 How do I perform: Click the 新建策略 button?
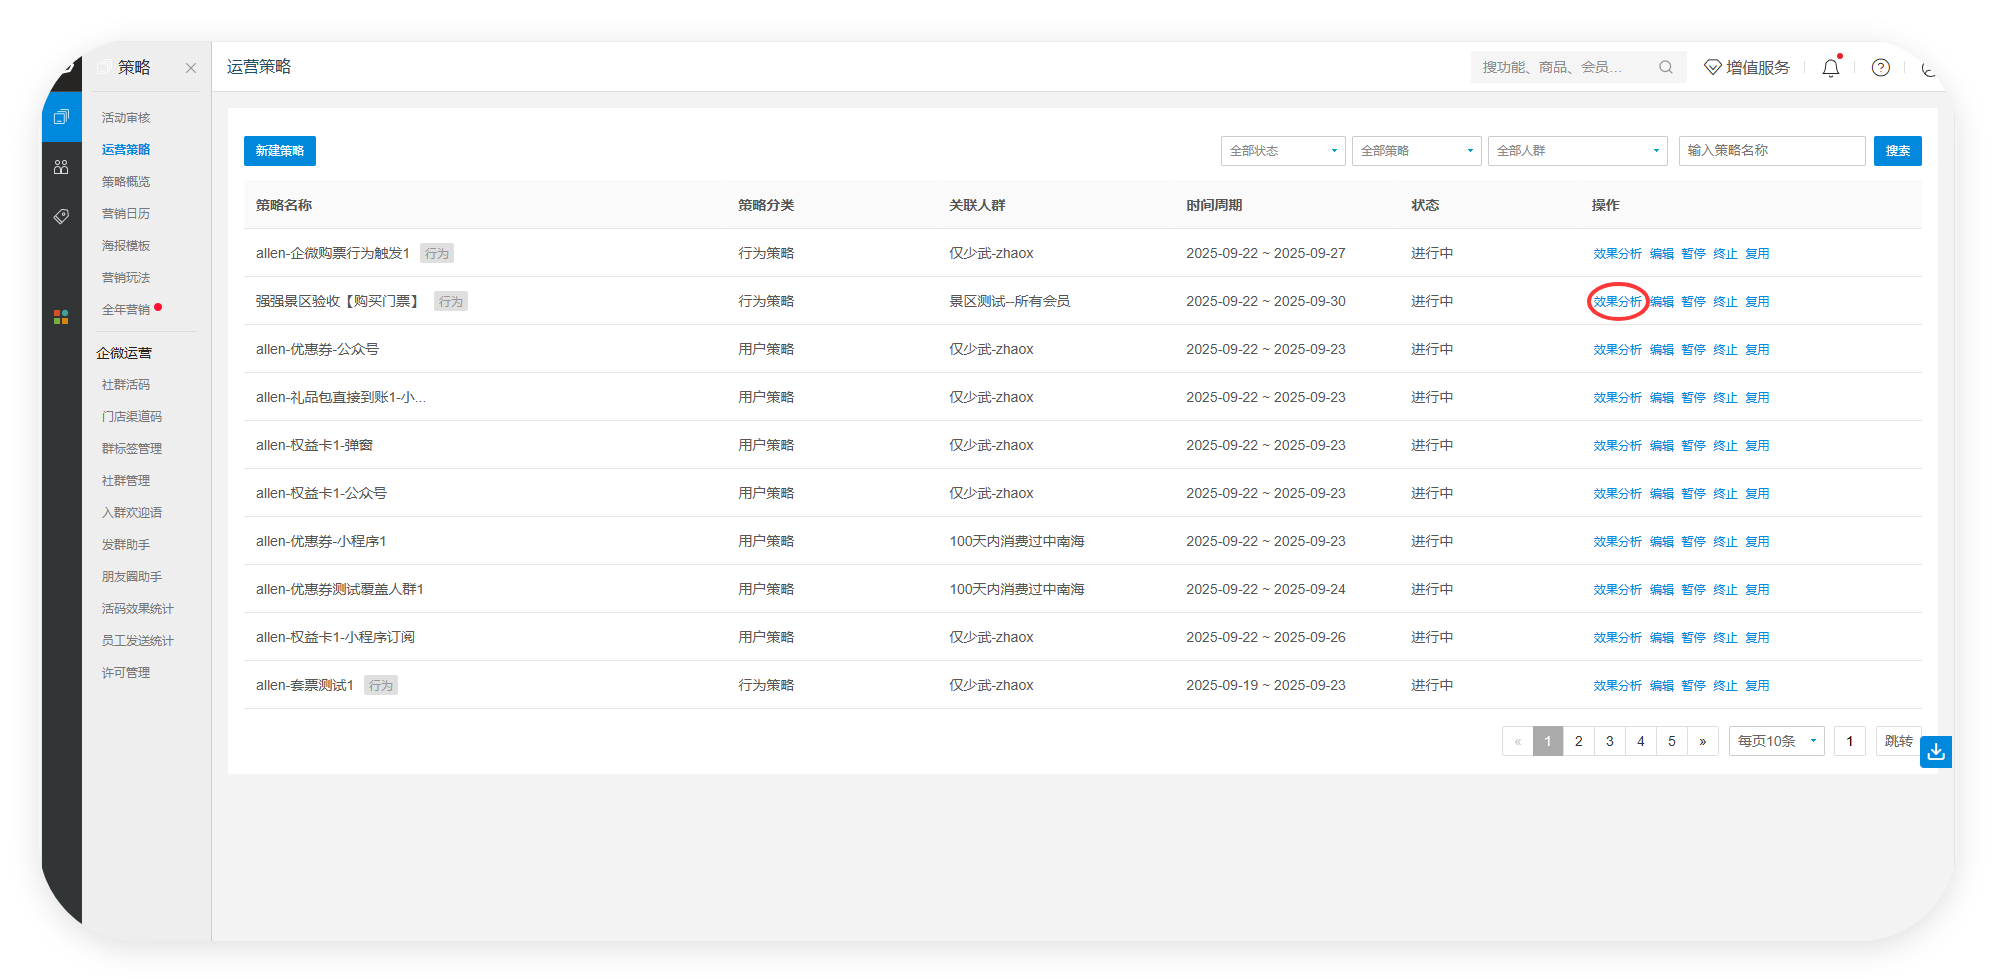(280, 151)
